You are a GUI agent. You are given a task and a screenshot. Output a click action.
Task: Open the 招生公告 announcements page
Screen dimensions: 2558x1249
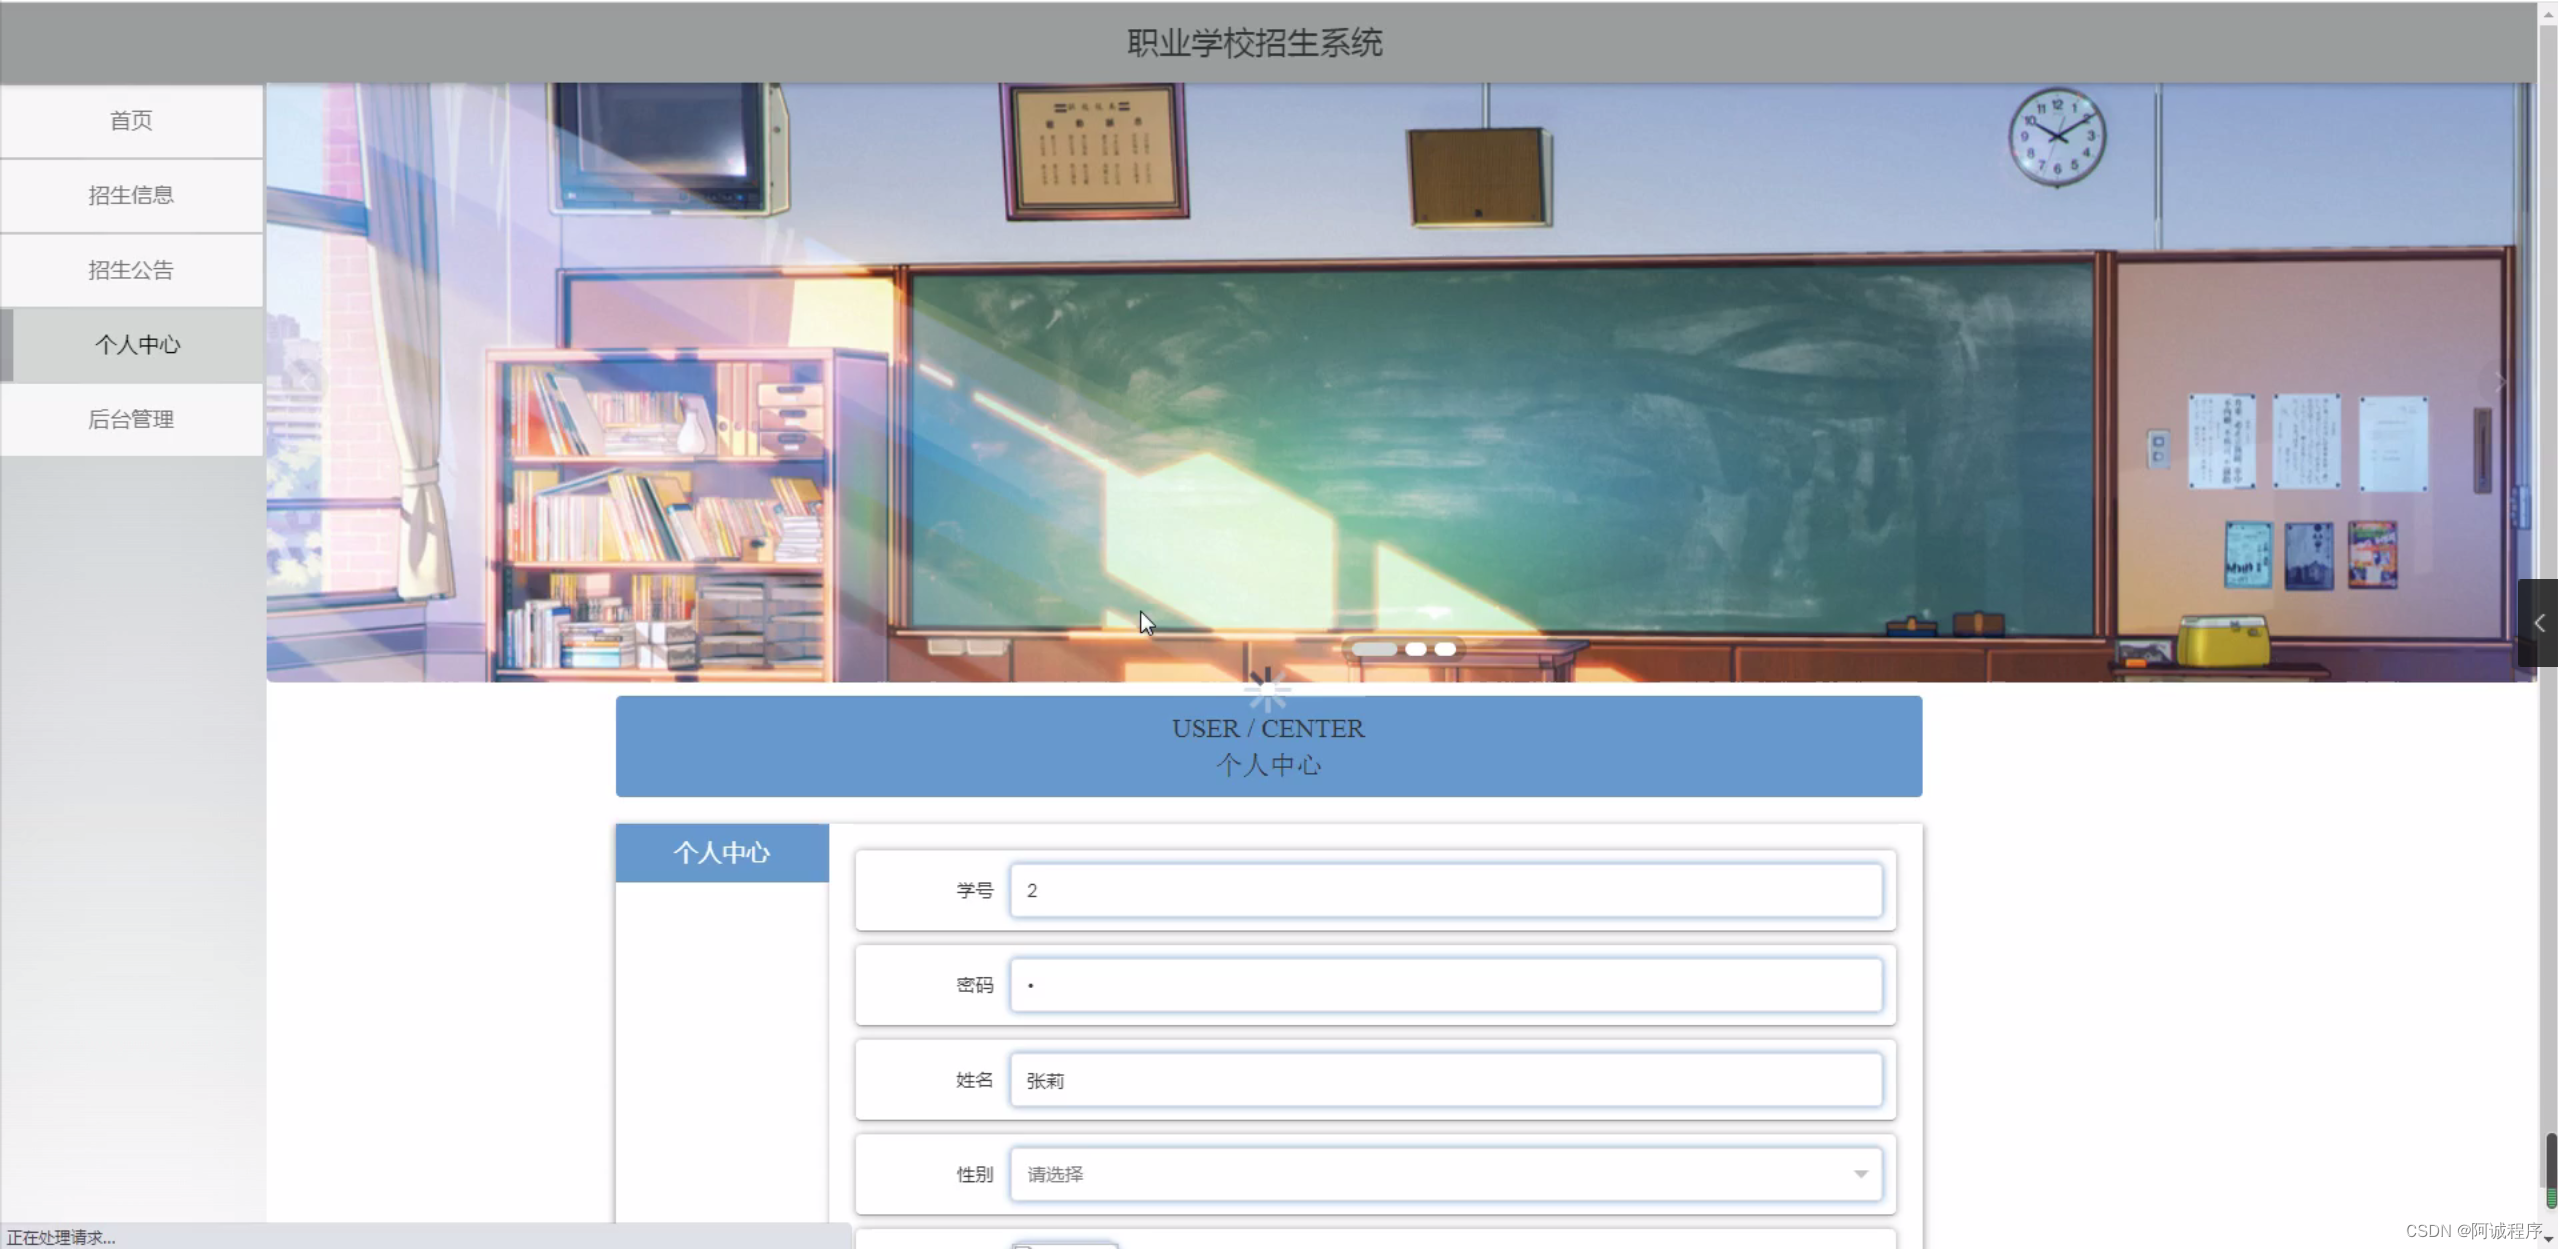click(131, 270)
